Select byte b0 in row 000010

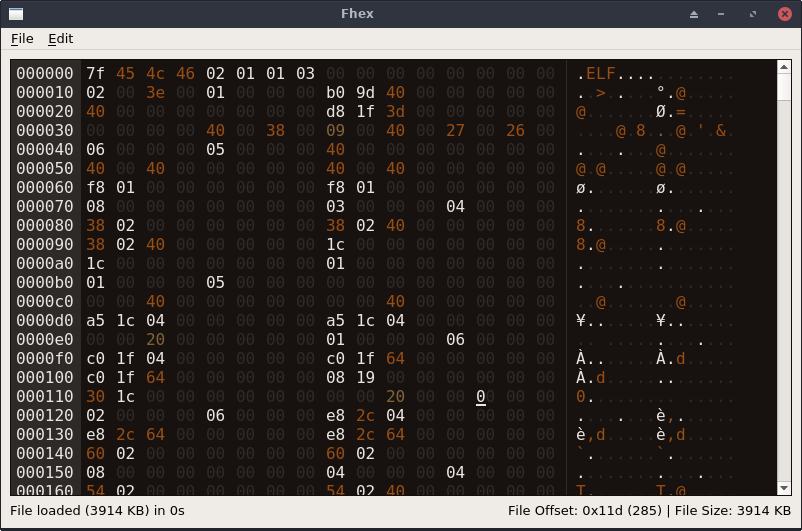point(335,93)
